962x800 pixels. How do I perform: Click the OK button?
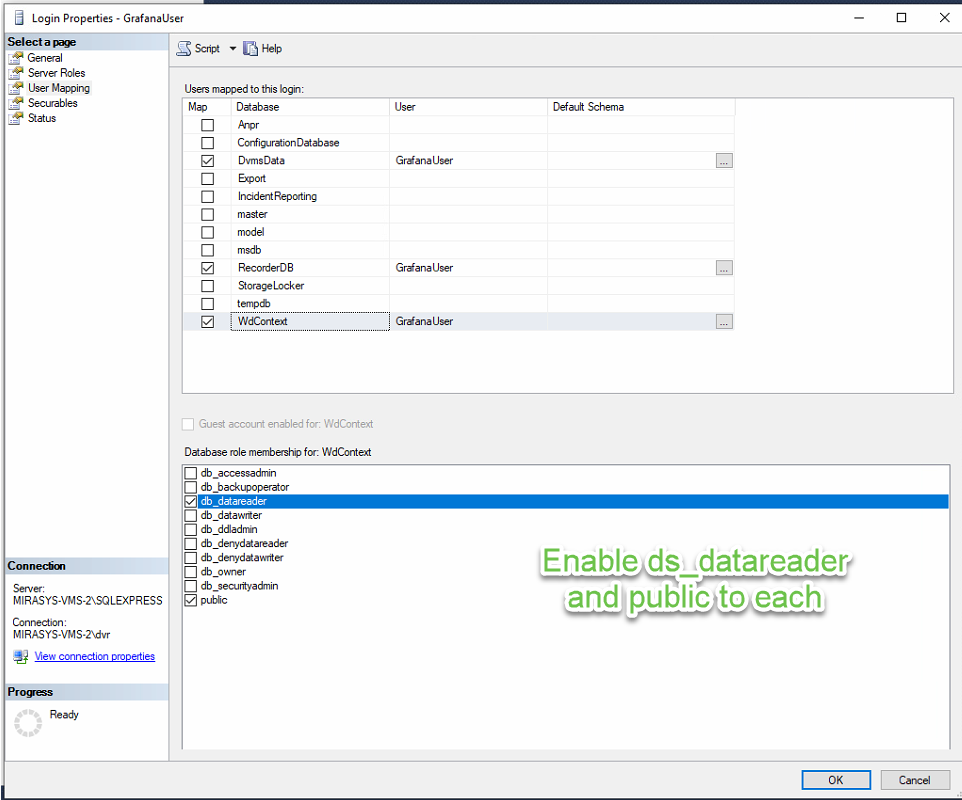tap(835, 780)
